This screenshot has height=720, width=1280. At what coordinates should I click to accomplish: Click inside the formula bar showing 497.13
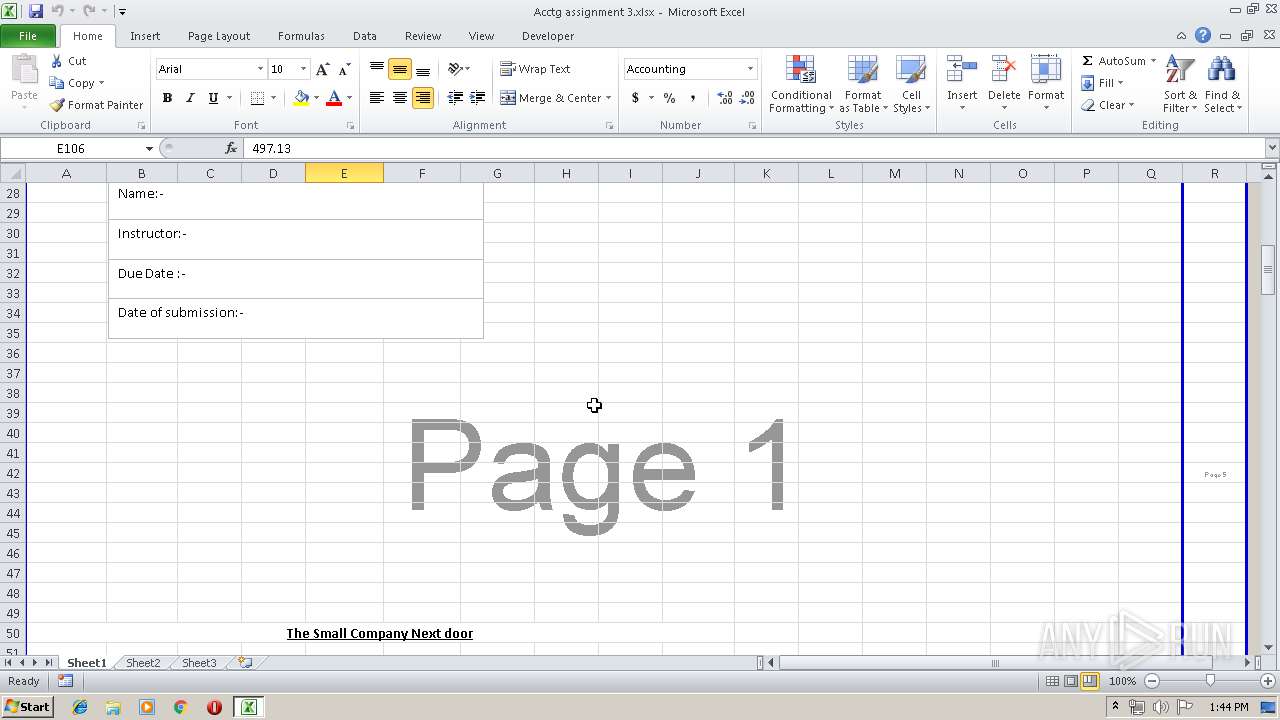753,148
